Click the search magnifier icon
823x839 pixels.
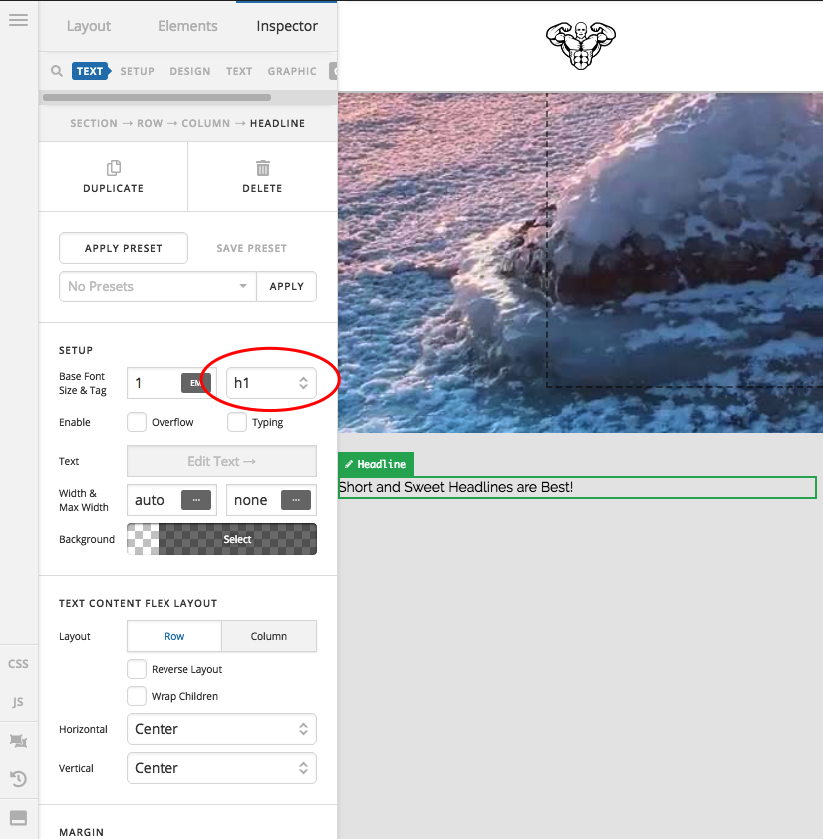click(x=57, y=71)
